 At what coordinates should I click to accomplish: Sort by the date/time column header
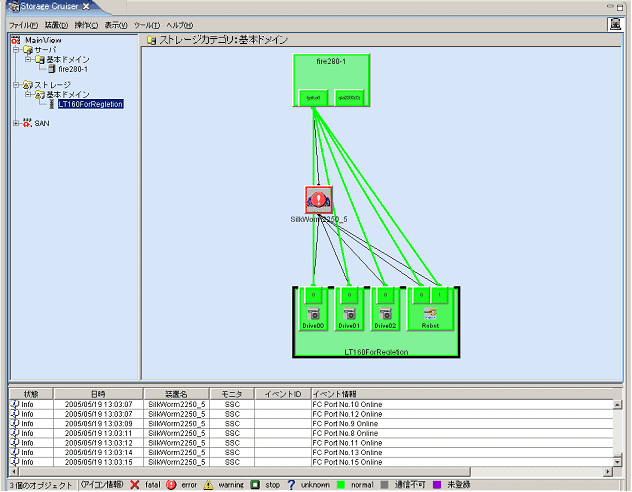point(98,394)
